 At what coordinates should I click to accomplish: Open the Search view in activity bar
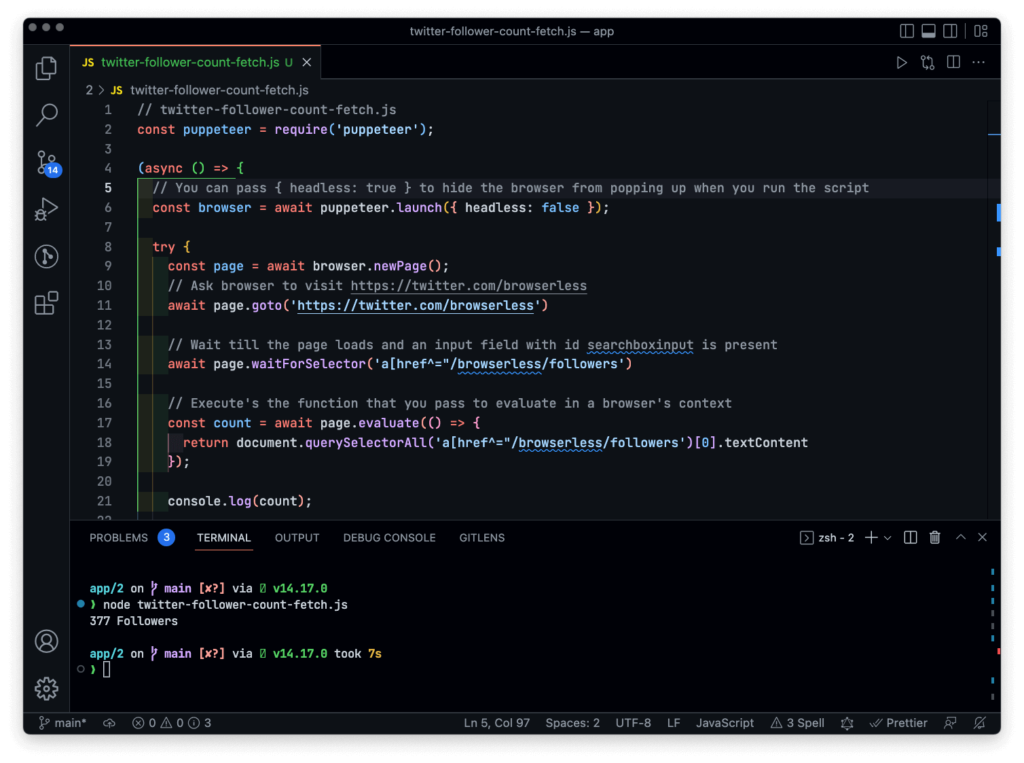point(46,115)
